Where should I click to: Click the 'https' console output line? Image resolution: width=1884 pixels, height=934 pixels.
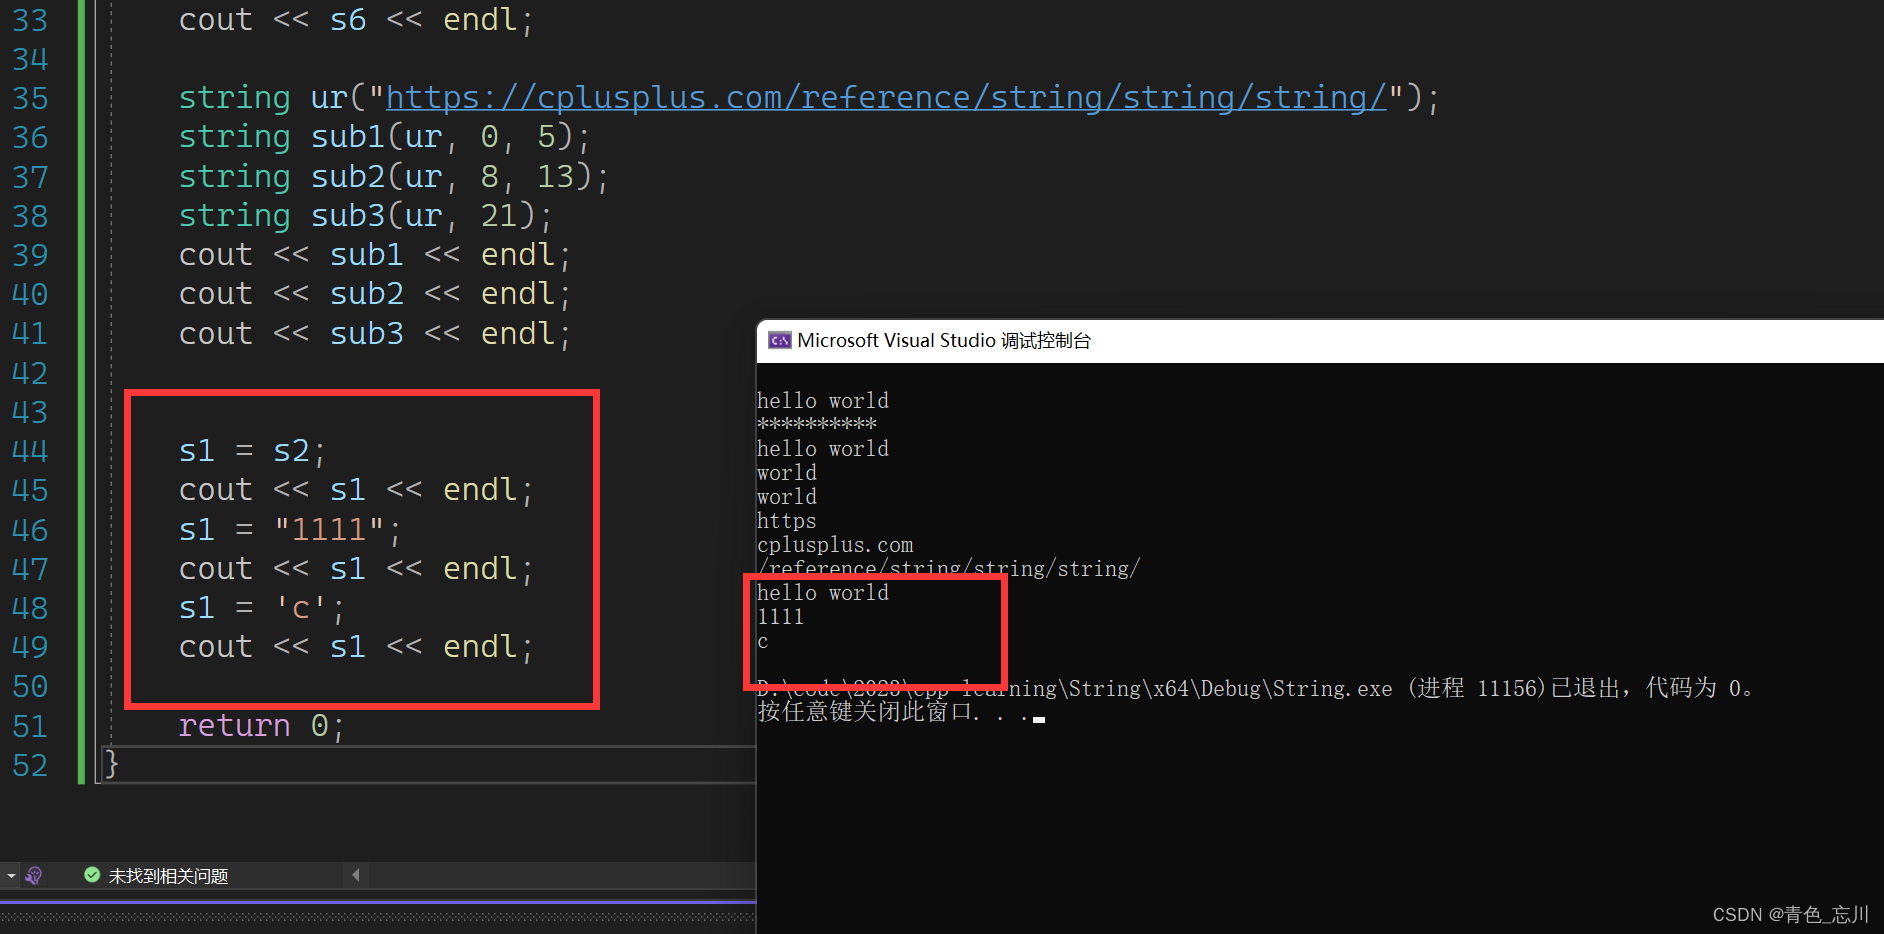tap(786, 521)
